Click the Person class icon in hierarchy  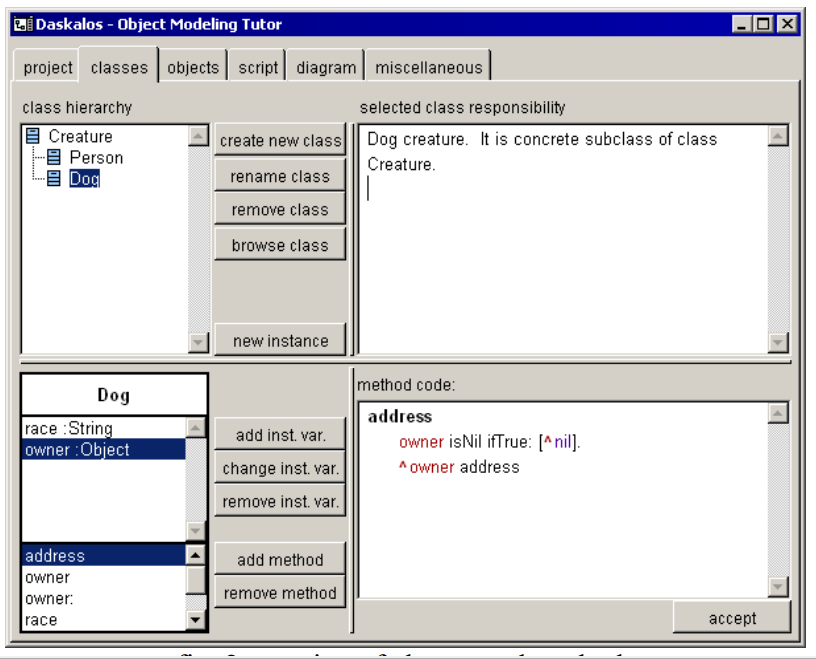[54, 157]
